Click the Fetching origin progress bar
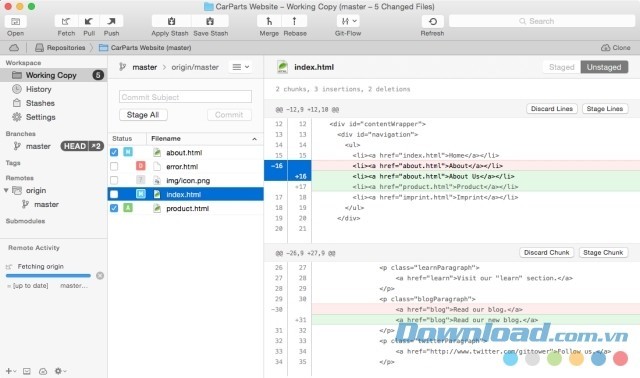This screenshot has width=640, height=378. click(x=48, y=276)
